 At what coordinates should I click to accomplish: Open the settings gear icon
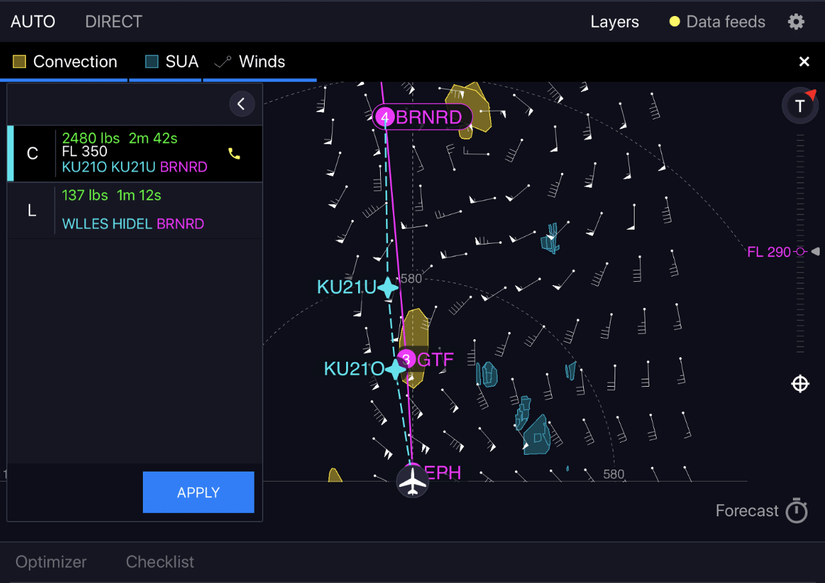(796, 22)
